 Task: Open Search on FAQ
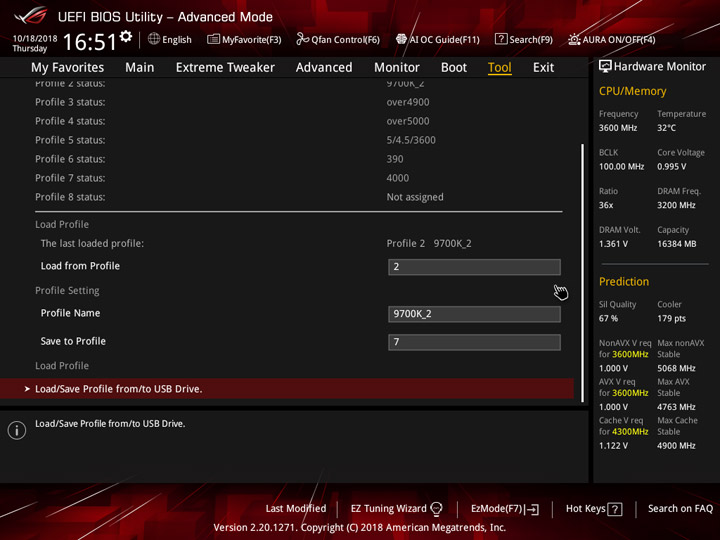click(x=680, y=509)
